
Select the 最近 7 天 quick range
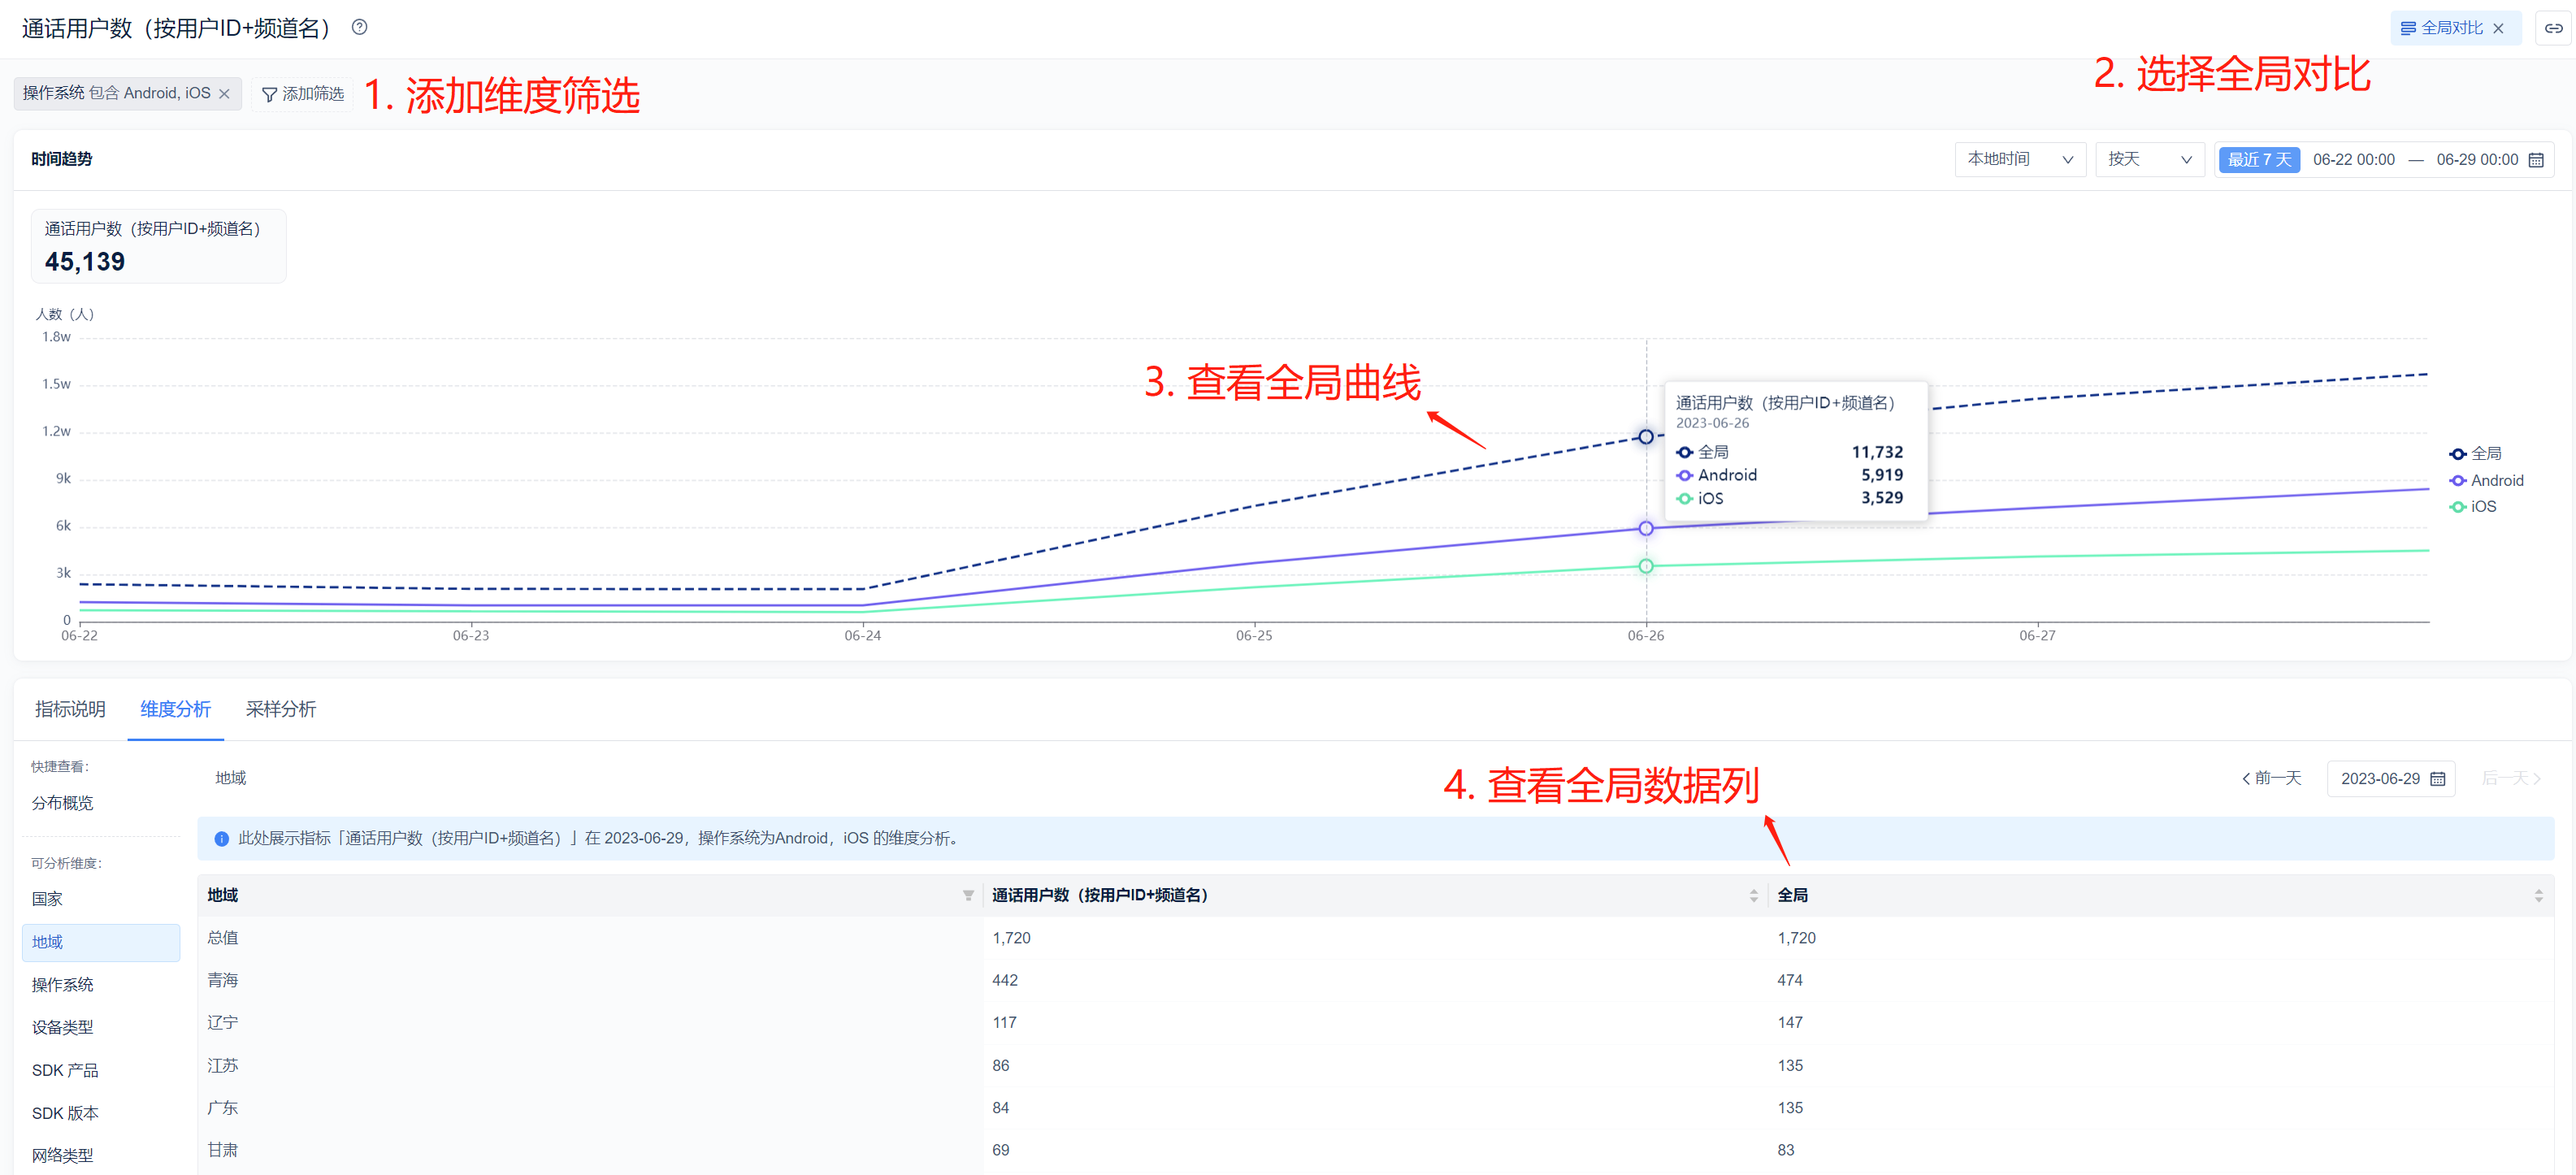coord(2258,160)
